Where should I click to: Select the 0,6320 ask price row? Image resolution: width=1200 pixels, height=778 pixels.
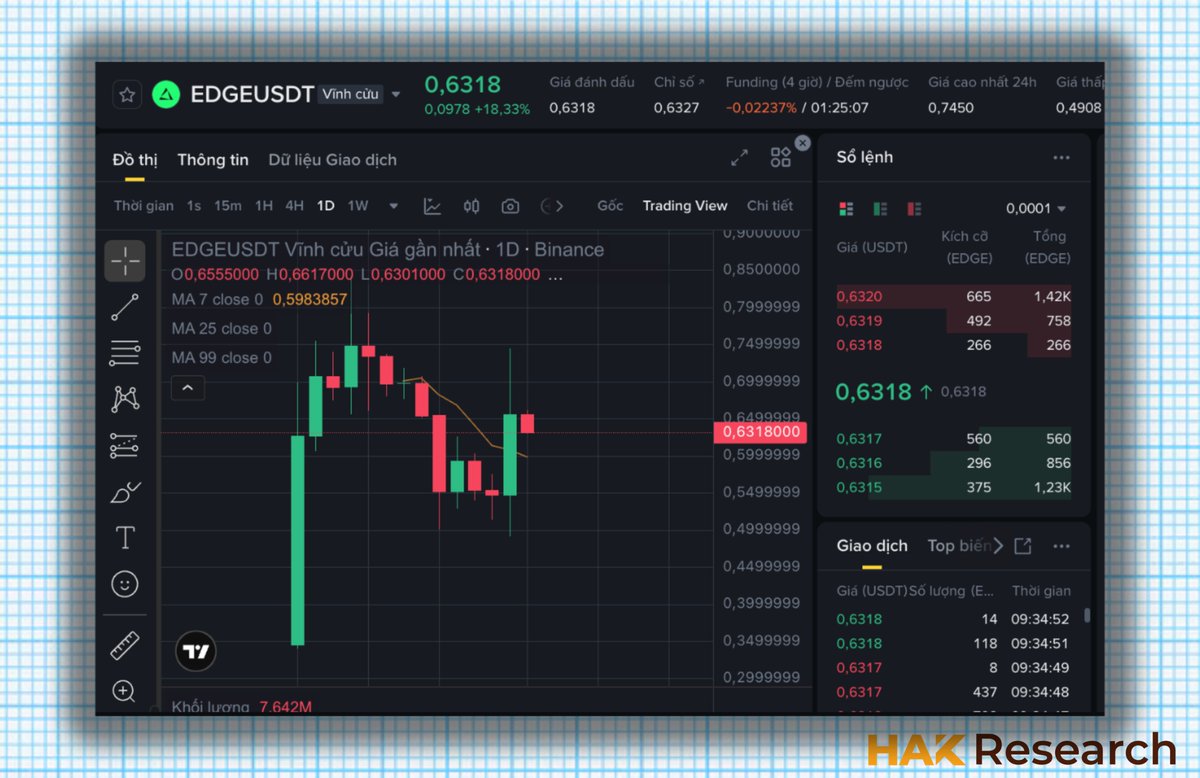coord(953,296)
